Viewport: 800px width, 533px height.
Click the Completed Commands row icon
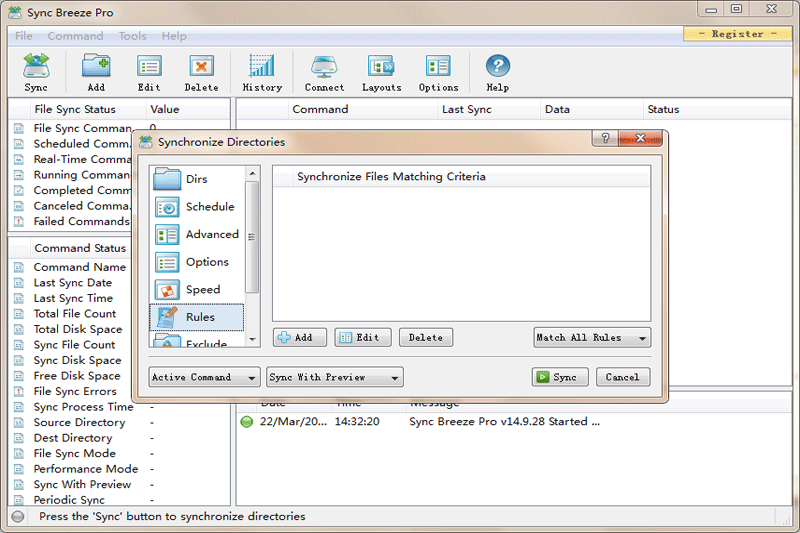pyautogui.click(x=19, y=190)
